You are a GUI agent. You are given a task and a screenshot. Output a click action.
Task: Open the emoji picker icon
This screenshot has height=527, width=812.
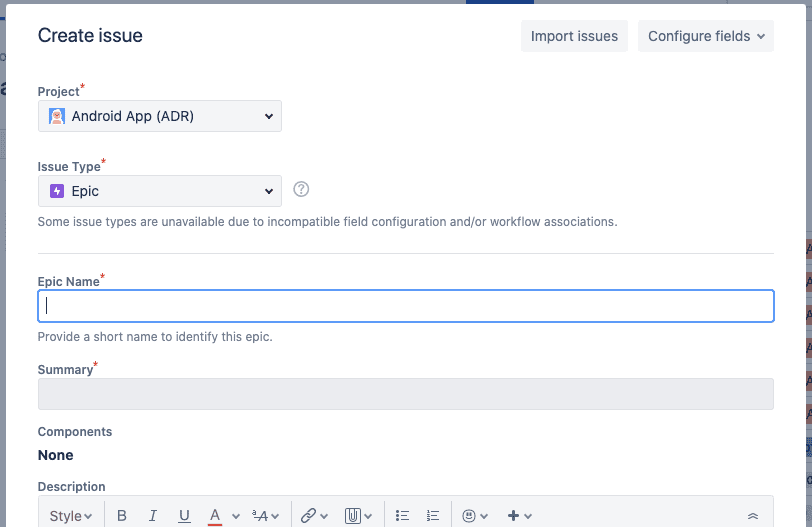click(x=469, y=516)
